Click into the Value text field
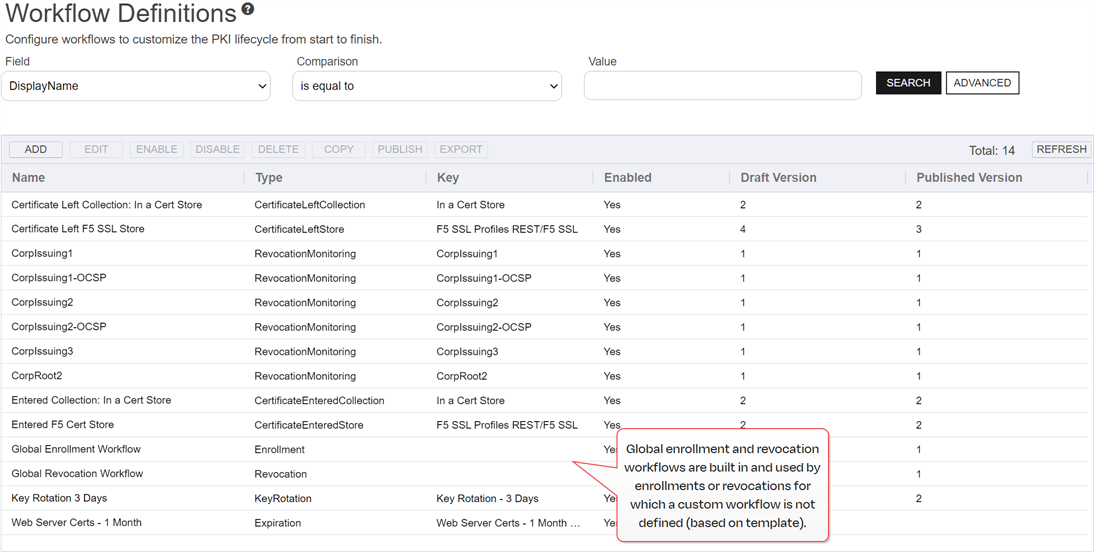This screenshot has width=1094, height=552. pos(722,86)
